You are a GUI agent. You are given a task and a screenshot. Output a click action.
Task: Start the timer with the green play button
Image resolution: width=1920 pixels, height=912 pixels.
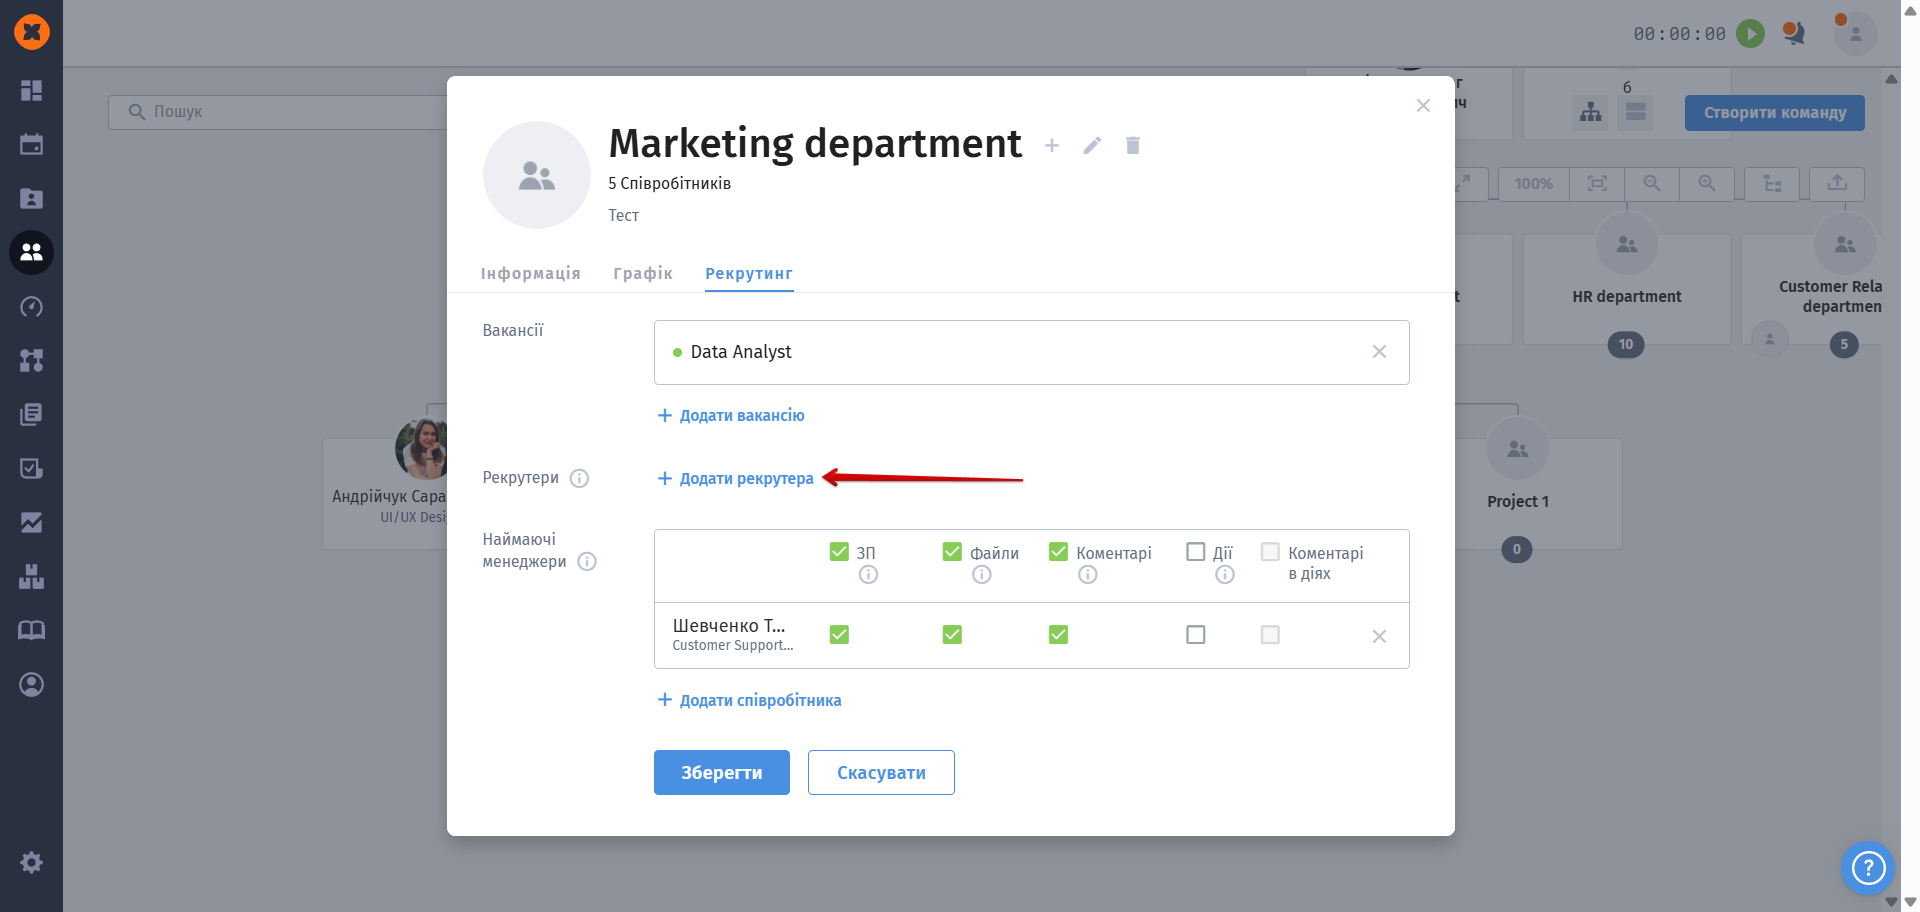coord(1750,33)
